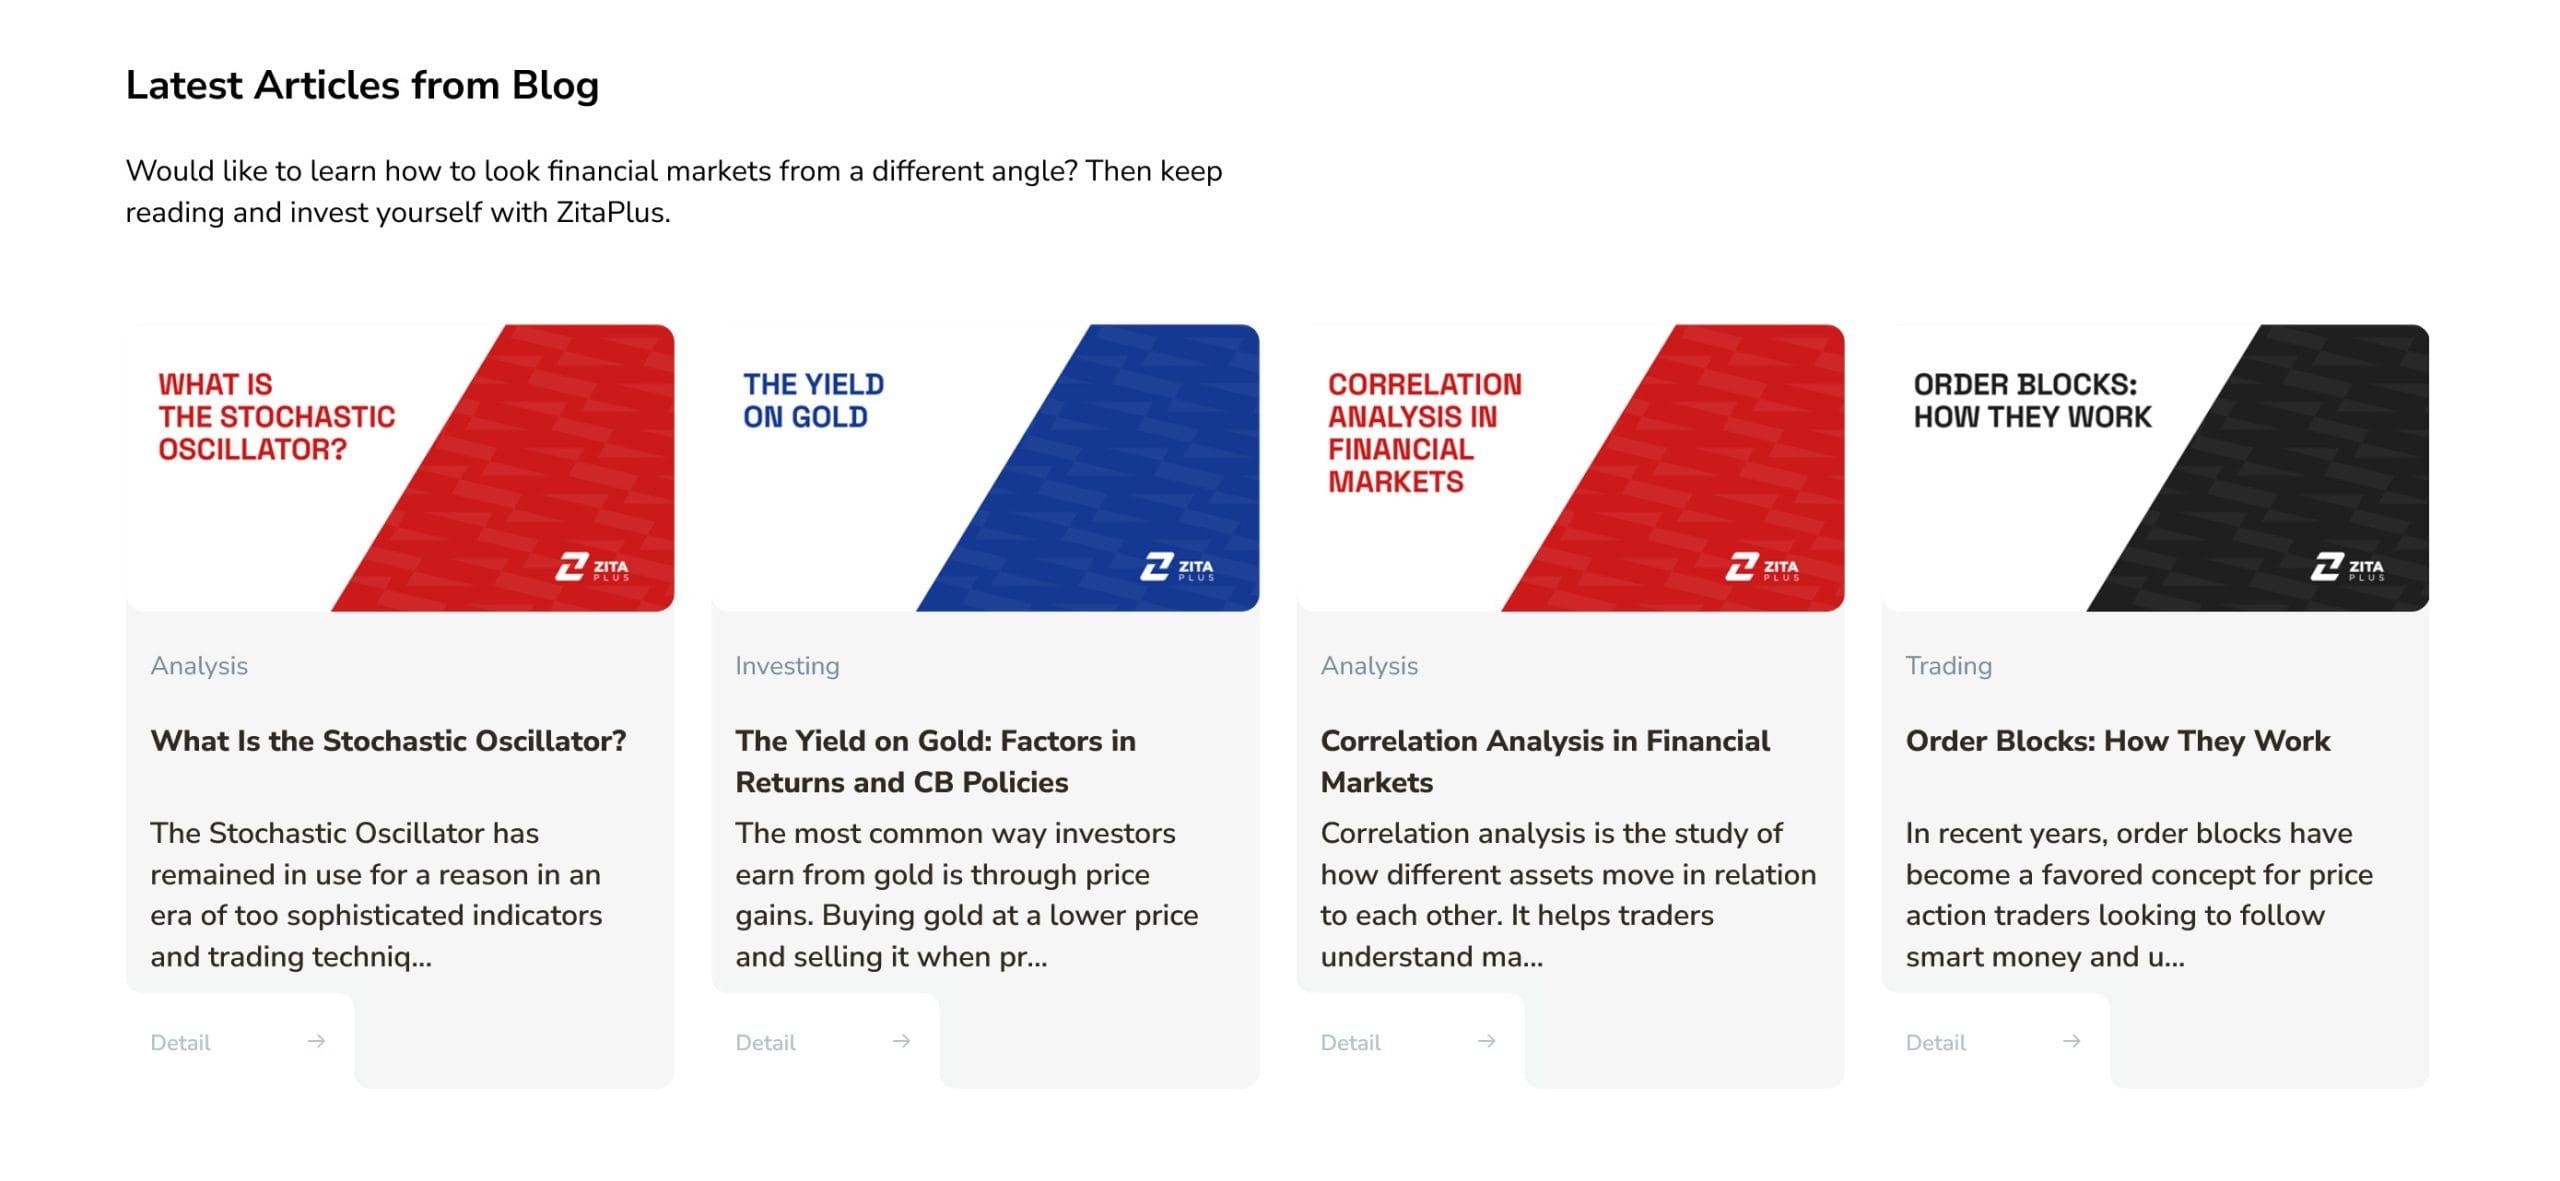Open the Stochastic Oscillator banner image
2560x1181 pixels.
400,467
